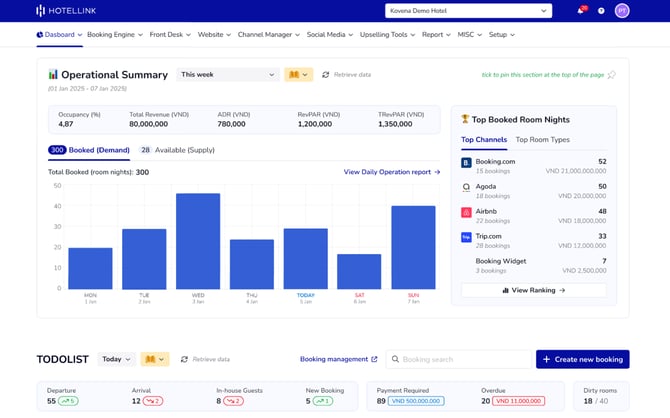Pin the Operational Summary section with pin icon
Screen dimensions: 670x418
(x=611, y=74)
